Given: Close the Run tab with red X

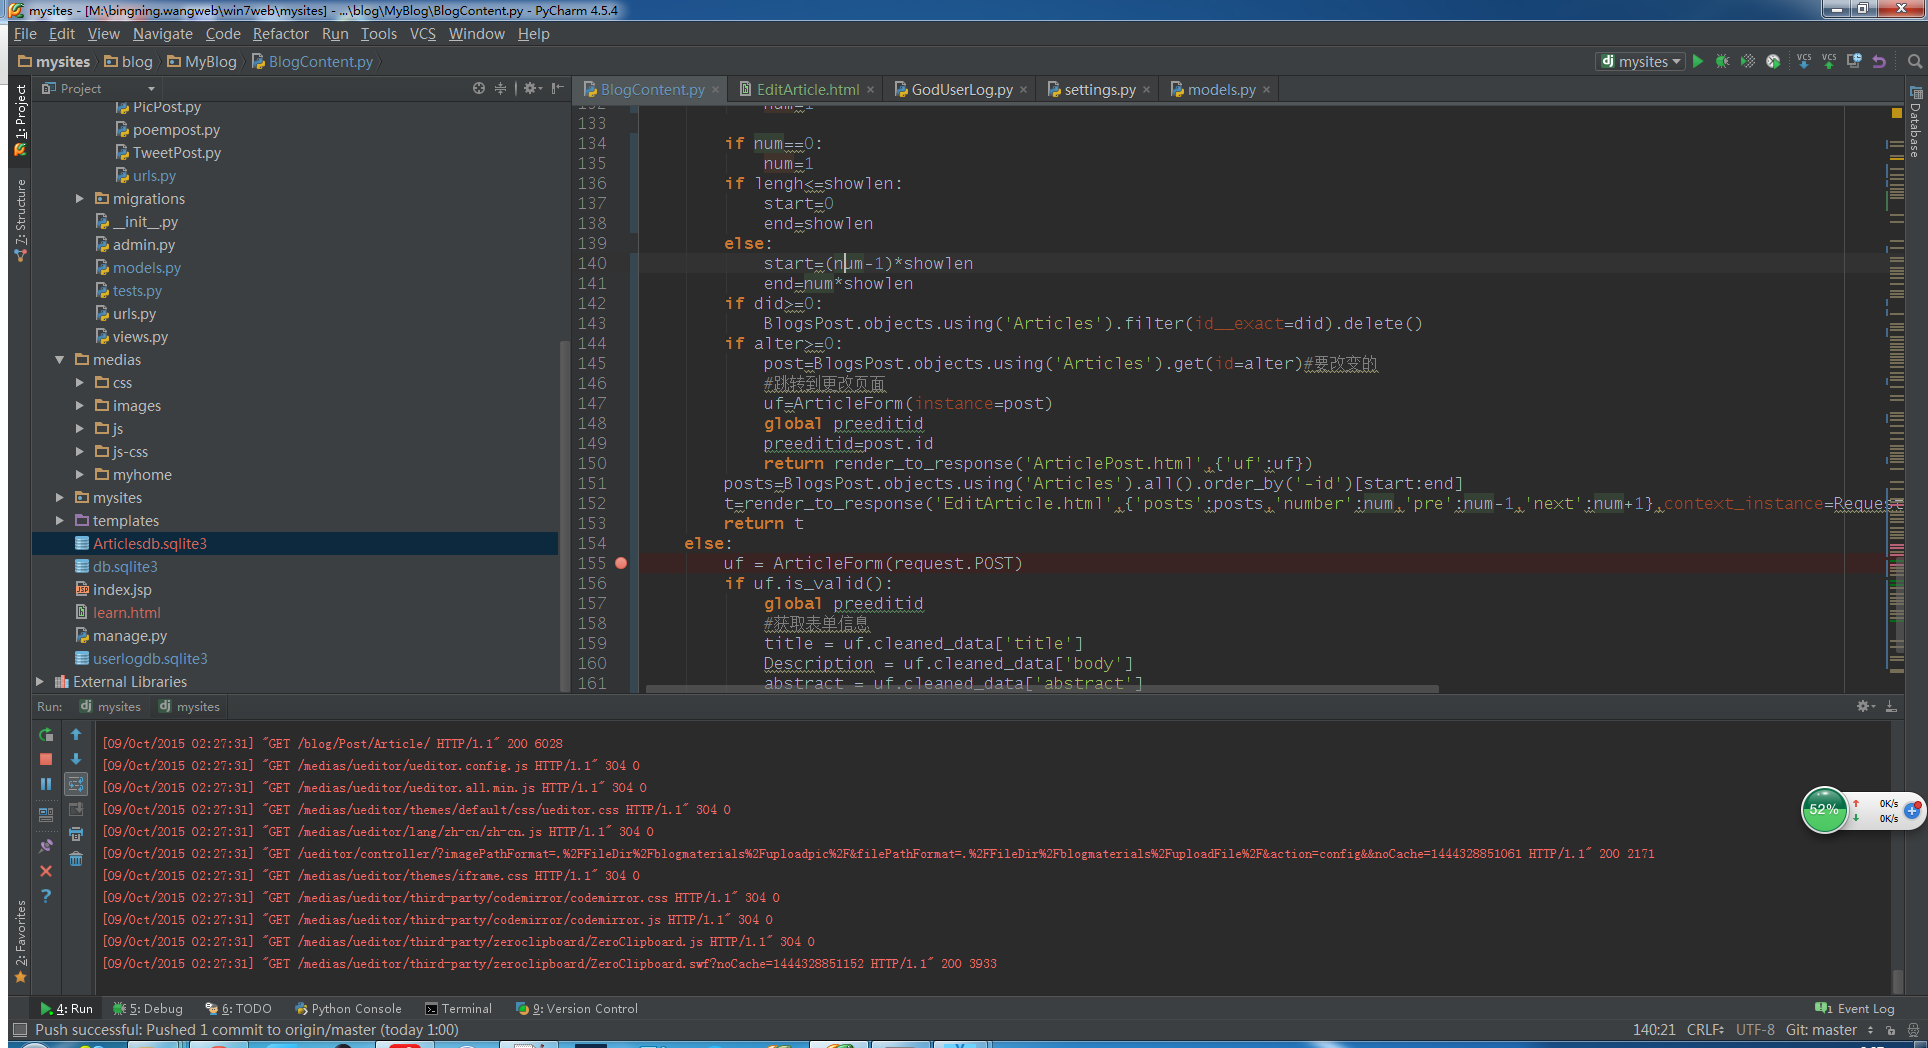Looking at the screenshot, I should (46, 871).
